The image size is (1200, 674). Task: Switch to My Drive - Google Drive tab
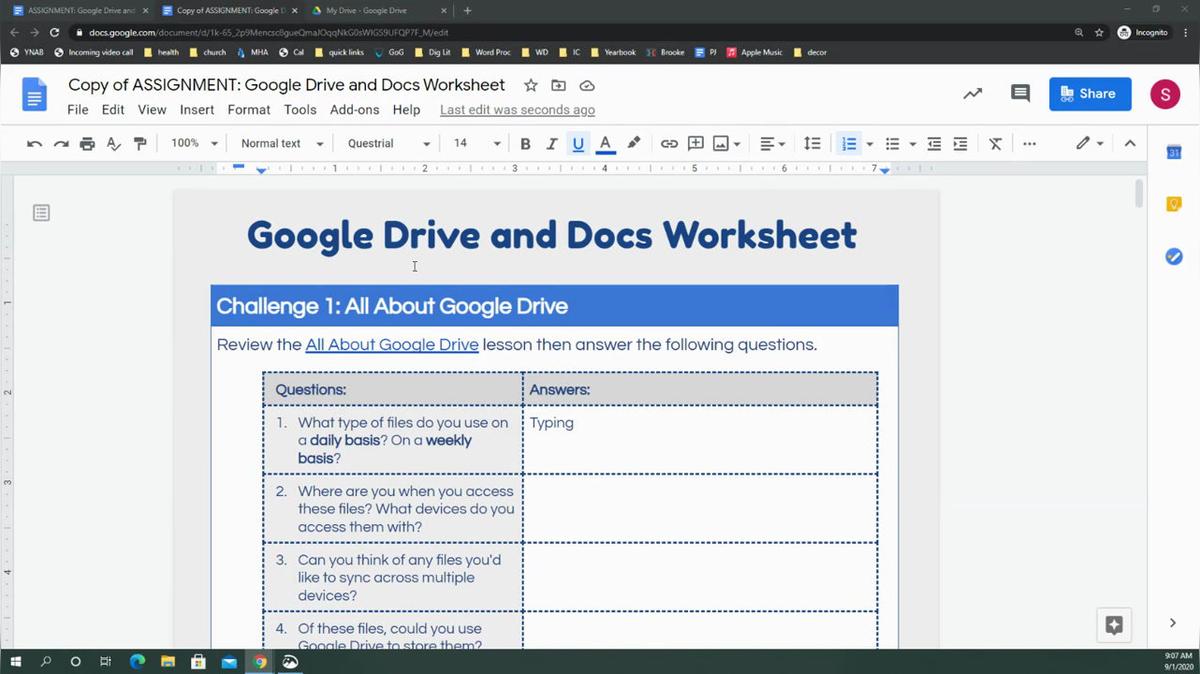(376, 10)
